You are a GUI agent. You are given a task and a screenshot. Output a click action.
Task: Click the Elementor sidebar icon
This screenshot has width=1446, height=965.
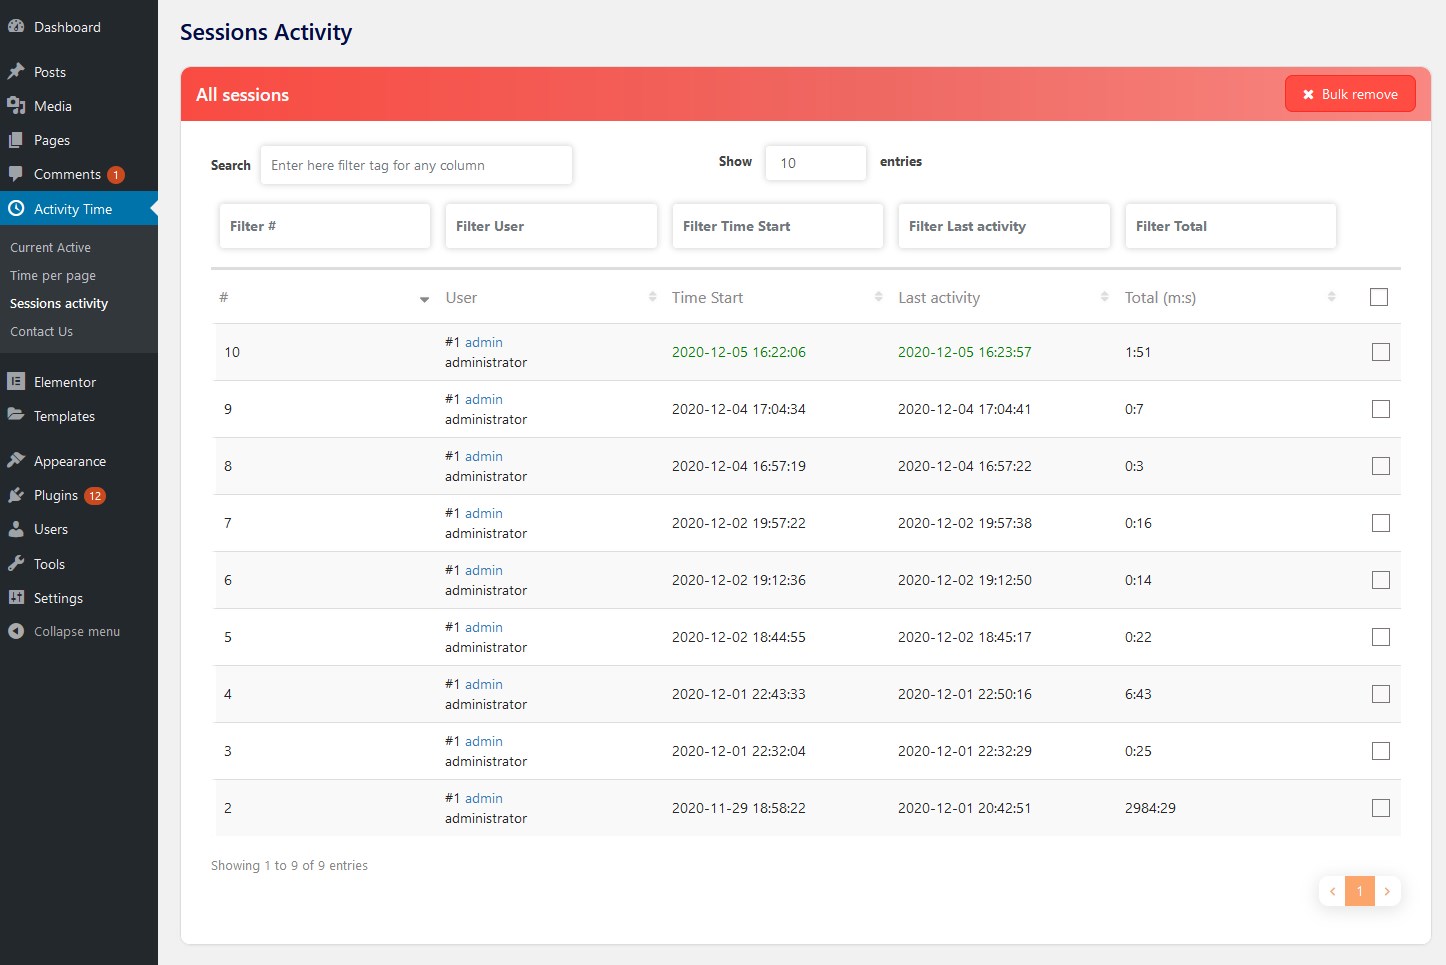[x=16, y=382]
